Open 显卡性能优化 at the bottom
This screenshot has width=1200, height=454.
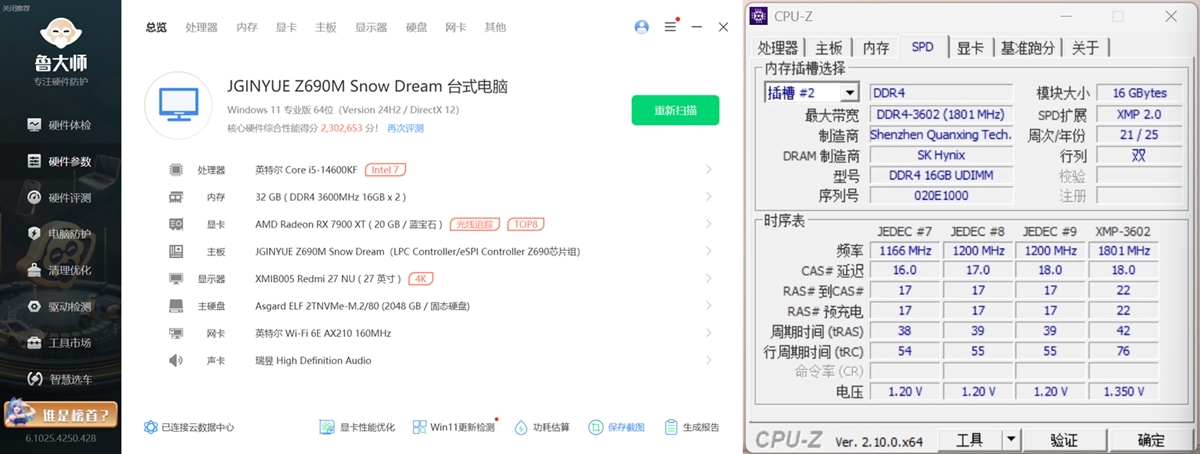(x=357, y=427)
